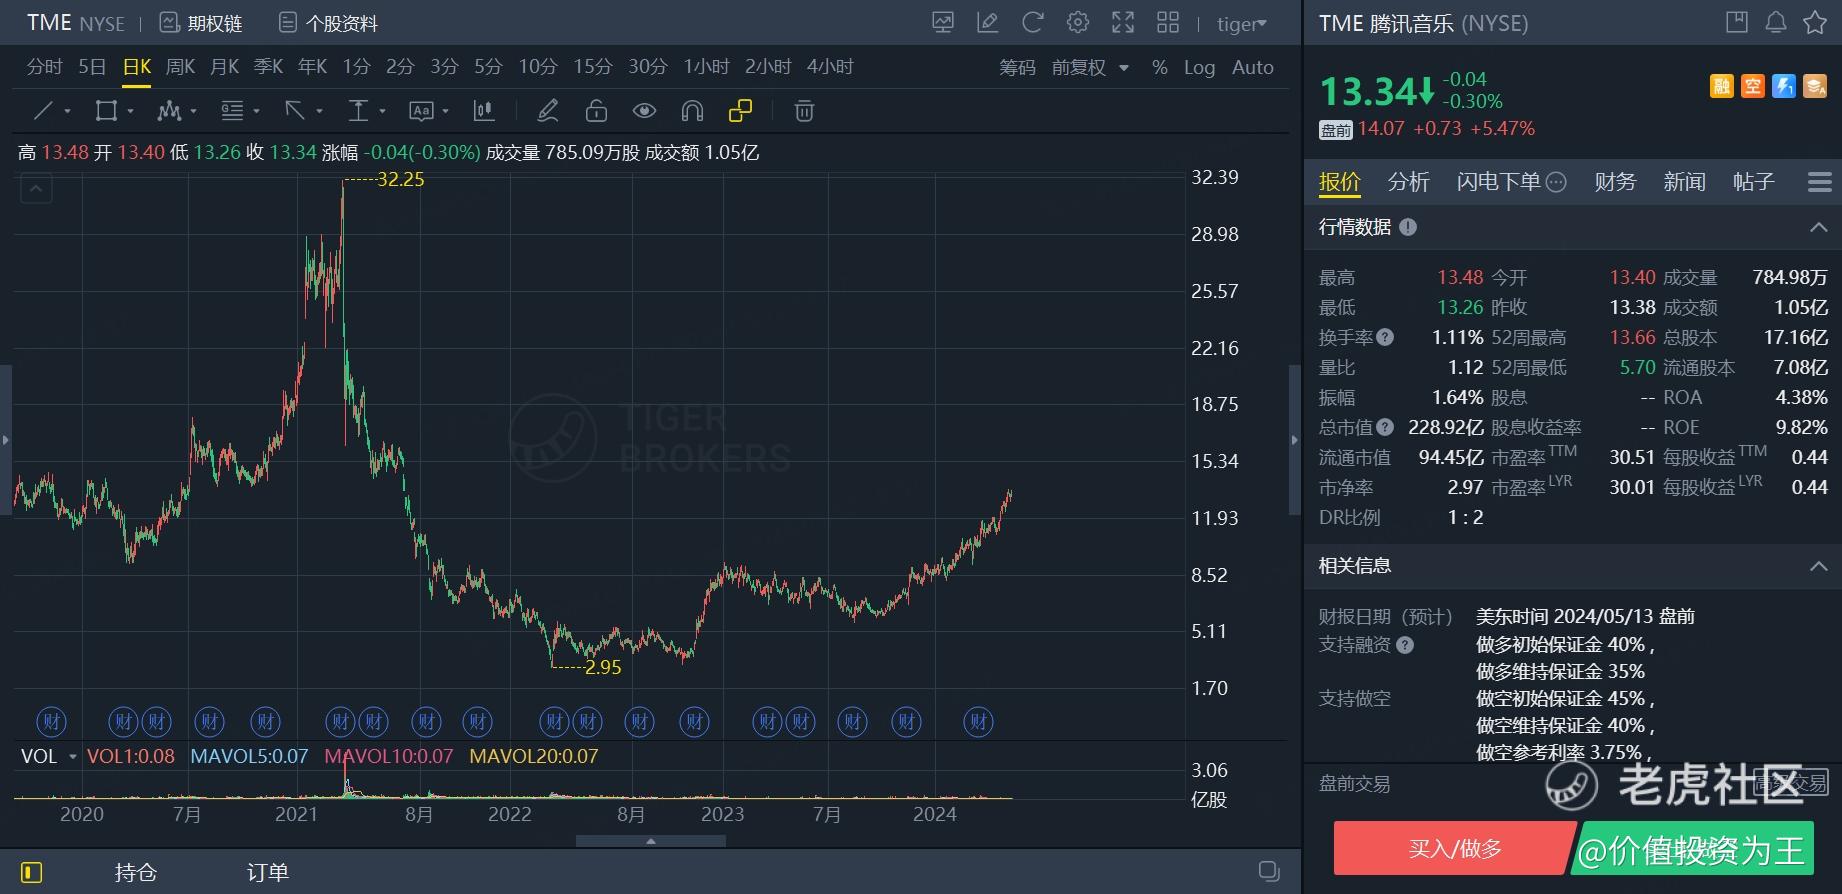Refresh the chart with the circular arrow icon
Viewport: 1842px width, 894px height.
tap(1033, 23)
